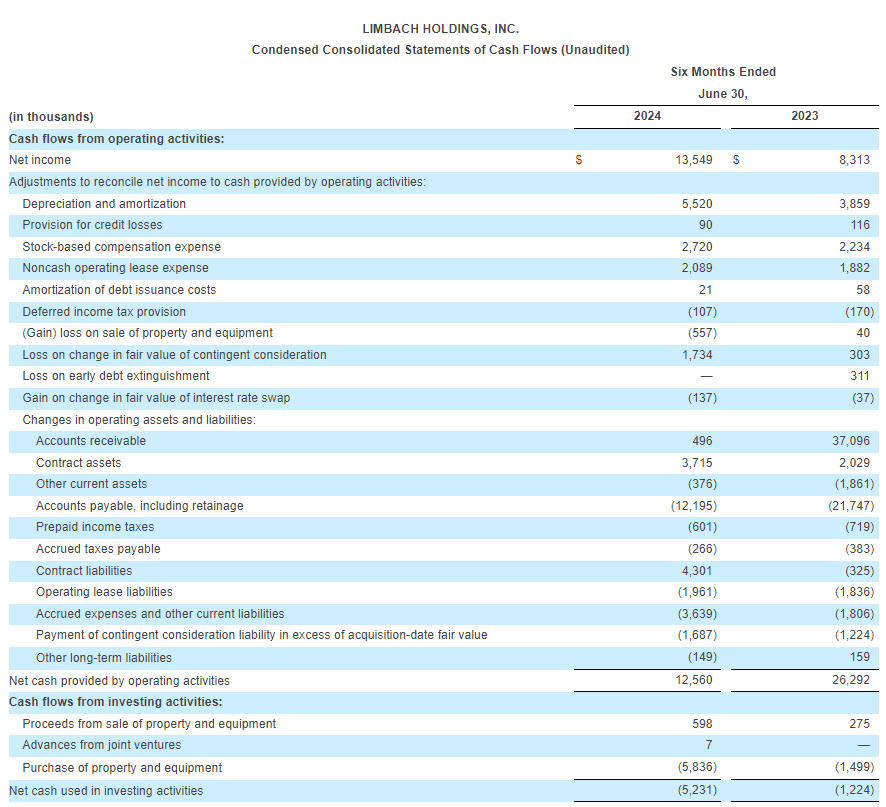Click Provision for credit losses label
The width and height of the screenshot is (886, 807).
click(92, 225)
